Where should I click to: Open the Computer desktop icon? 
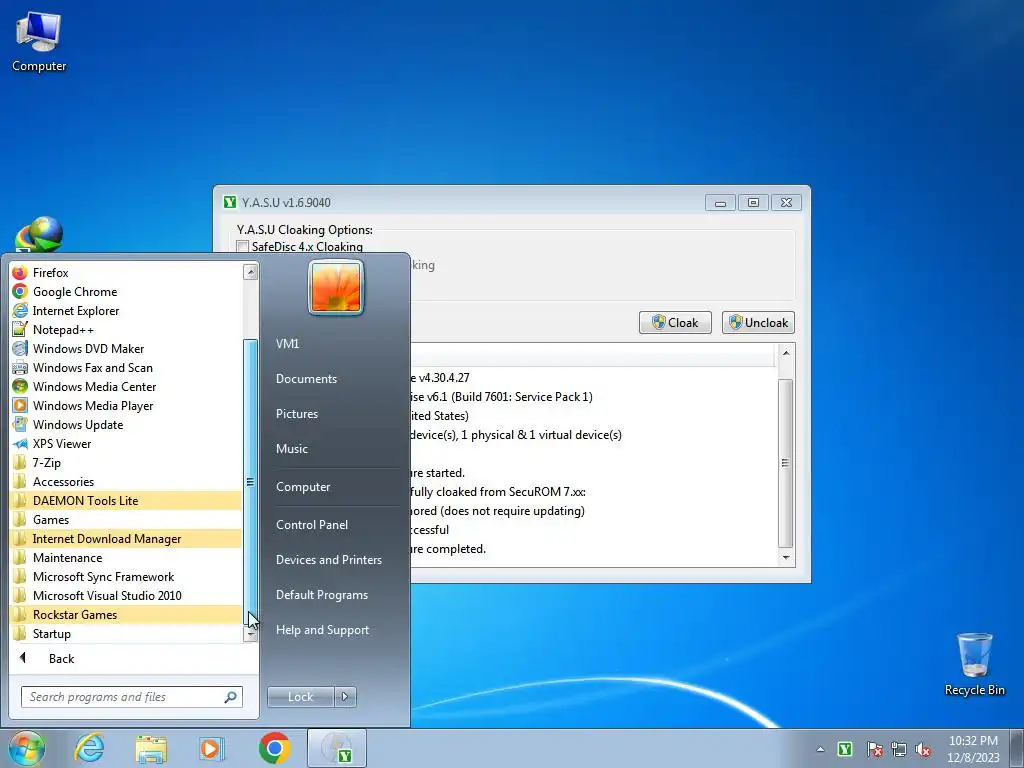pyautogui.click(x=39, y=41)
